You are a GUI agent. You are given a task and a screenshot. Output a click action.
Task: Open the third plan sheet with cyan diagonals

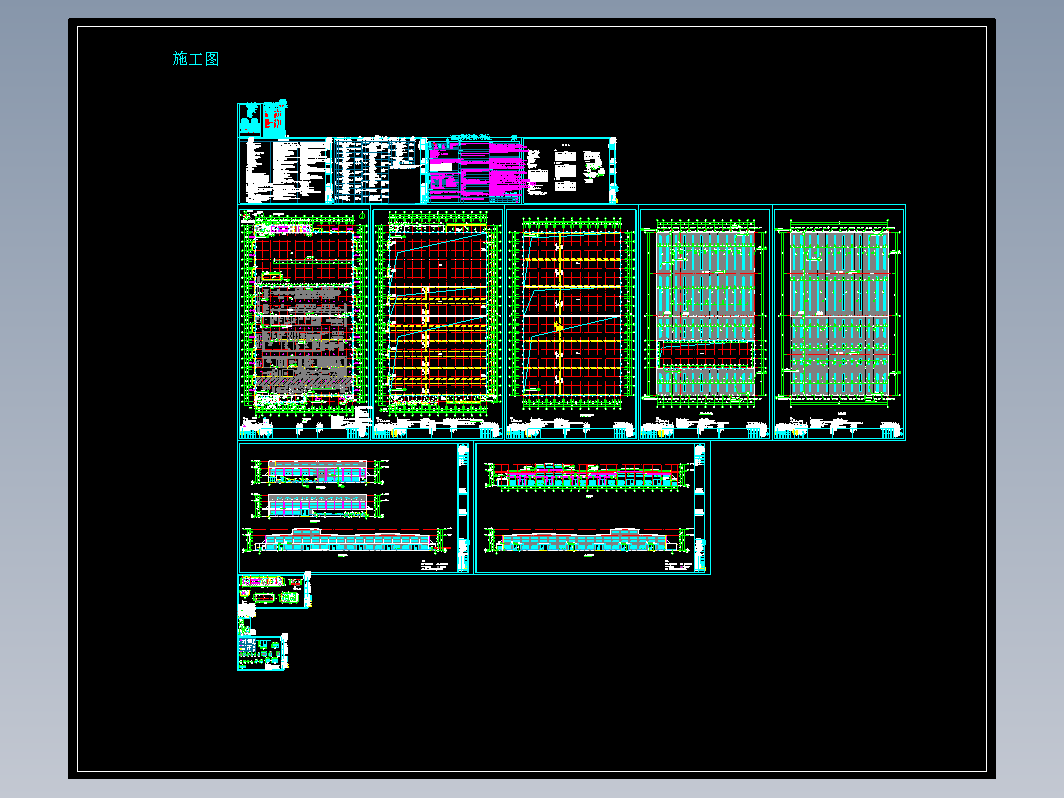point(571,322)
